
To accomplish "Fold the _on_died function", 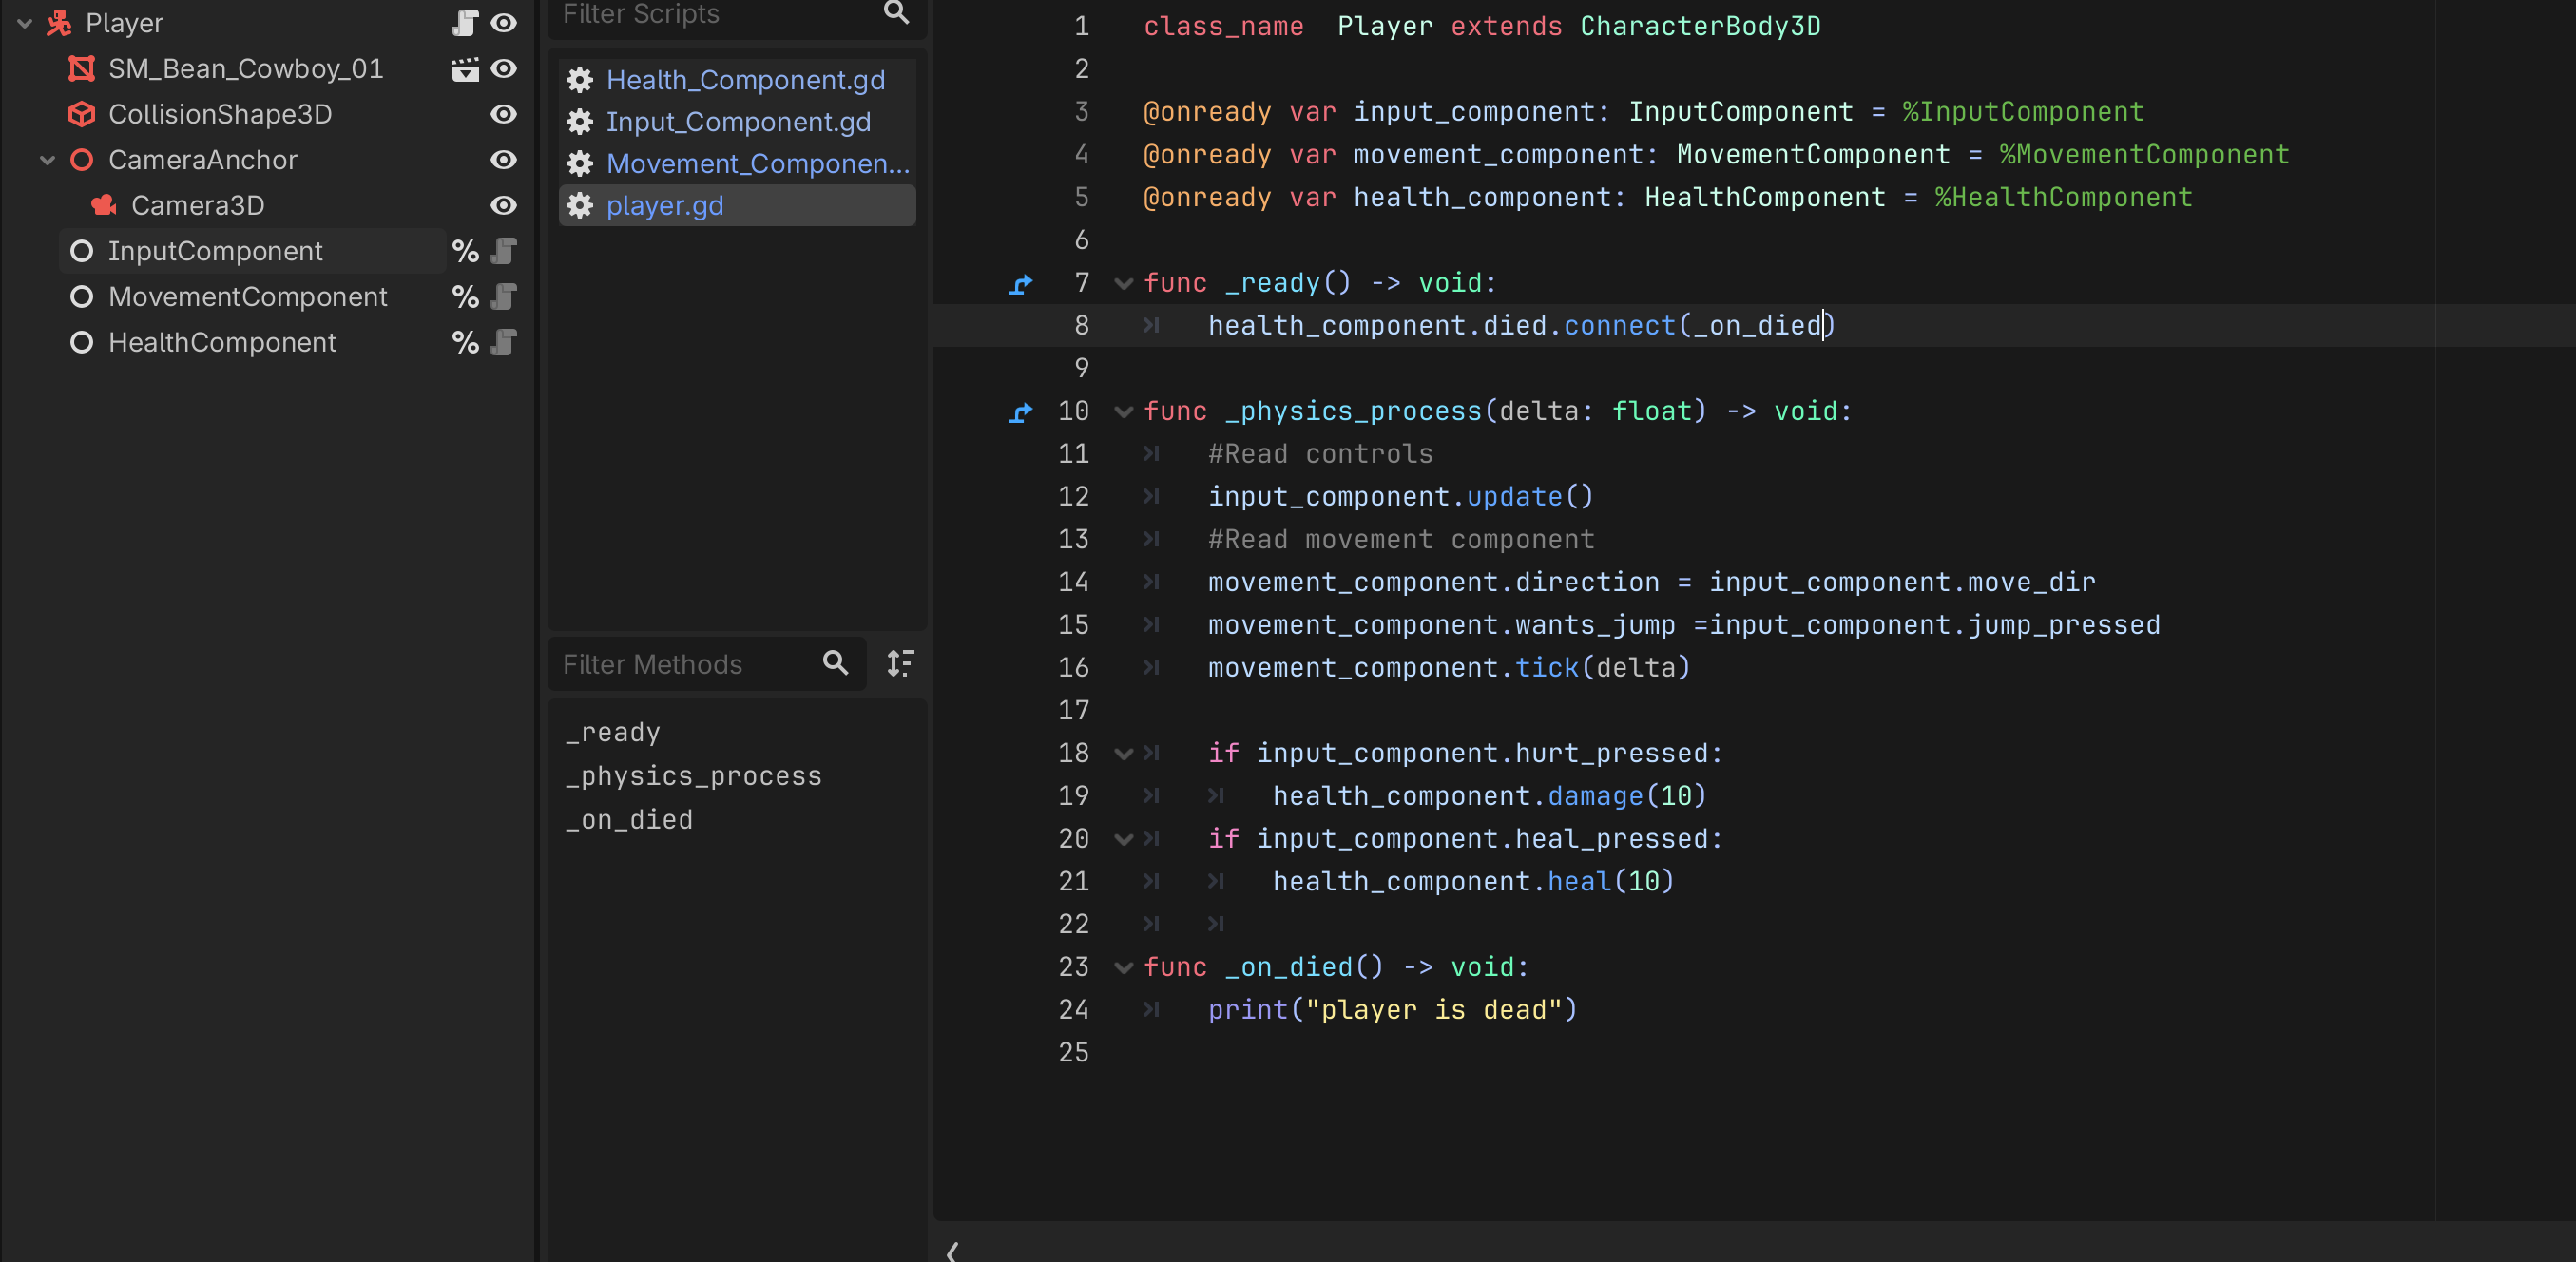I will (1124, 968).
